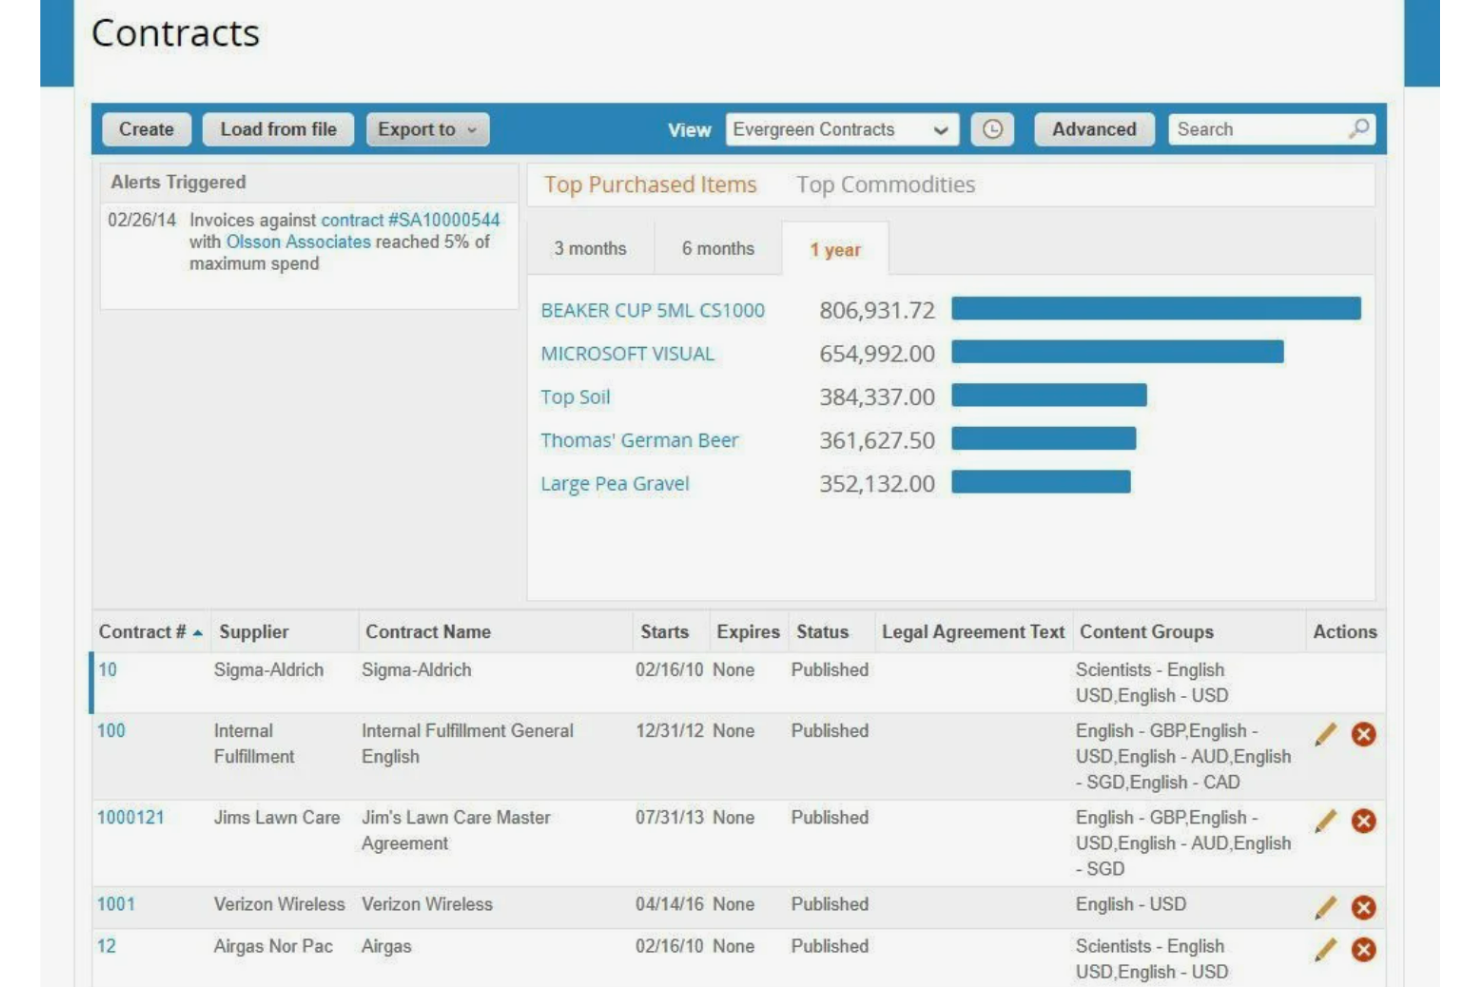This screenshot has width=1480, height=987.
Task: Click the Sigma-Aldrich supplier cell
Action: coord(268,670)
